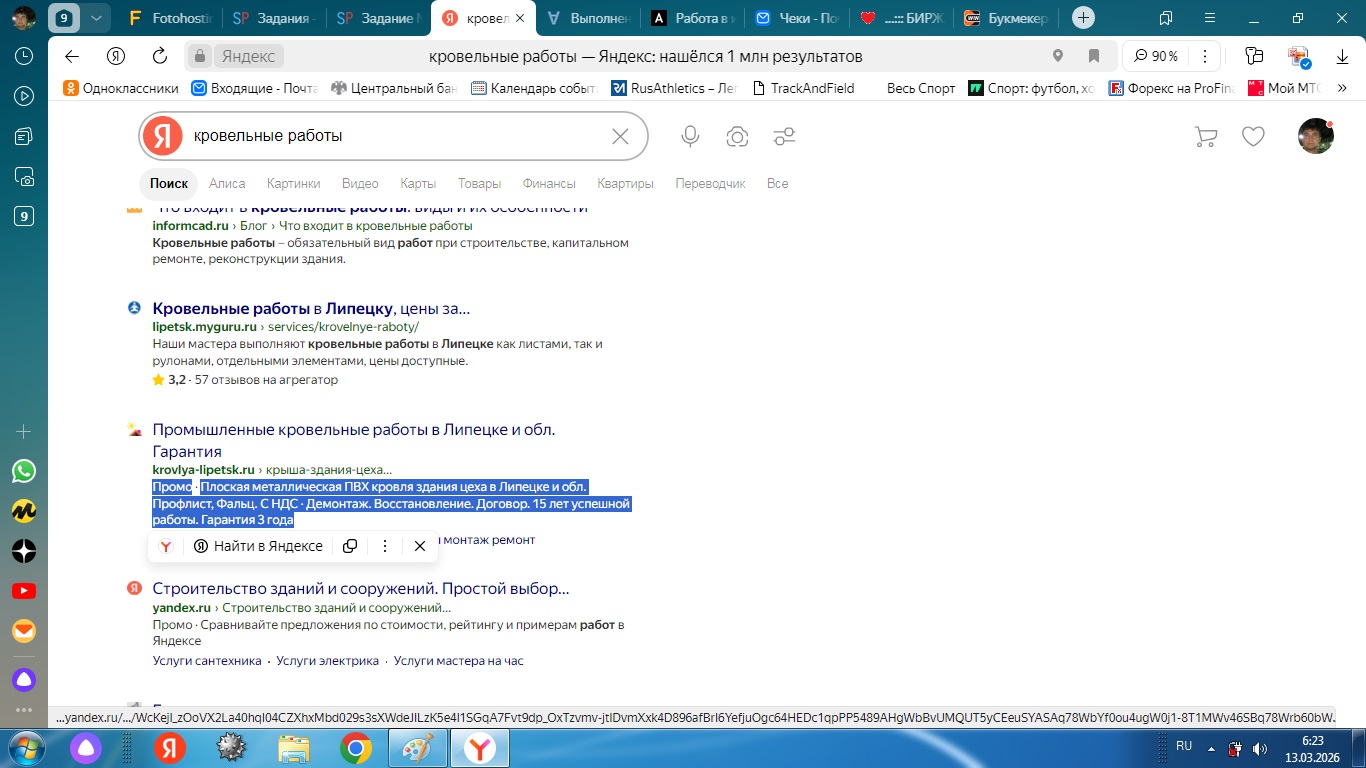Add a new sidebar app with the plus icon
Image resolution: width=1366 pixels, height=768 pixels.
(24, 432)
